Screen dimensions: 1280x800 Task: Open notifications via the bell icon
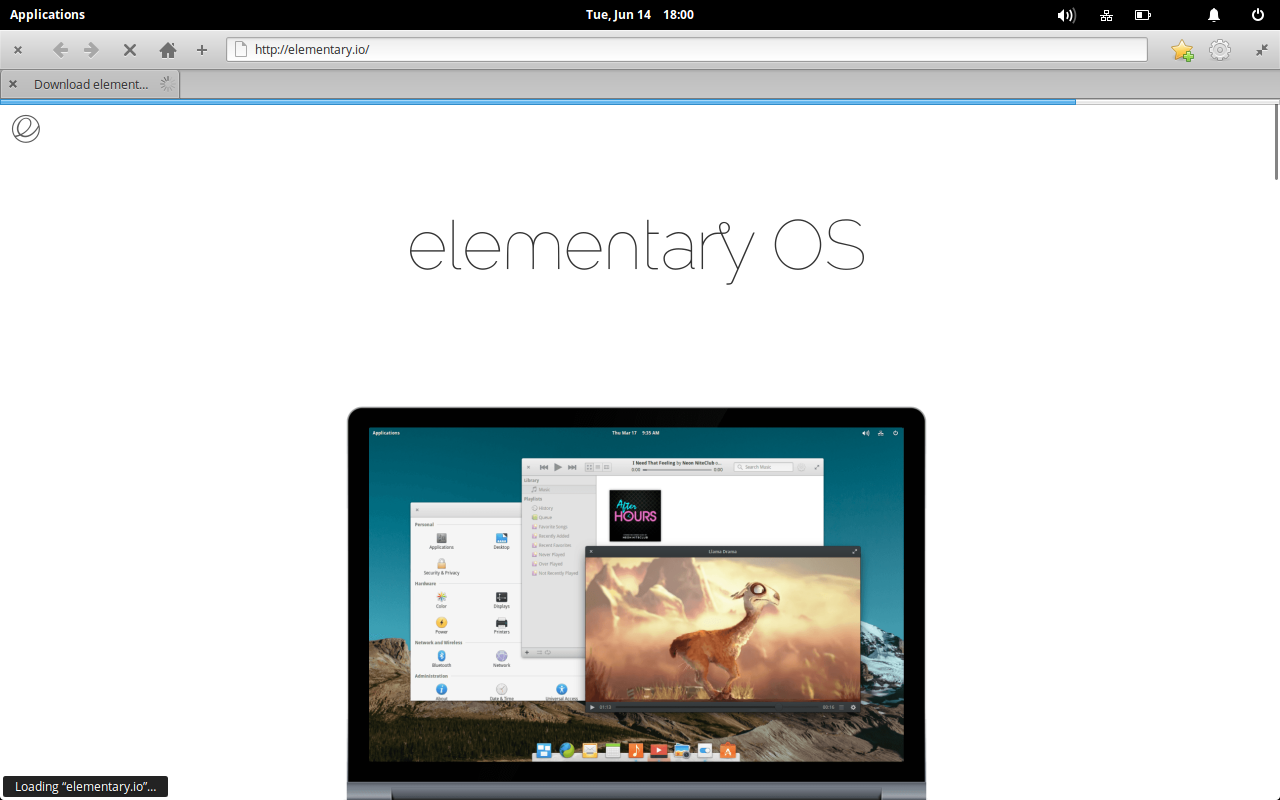pos(1213,14)
